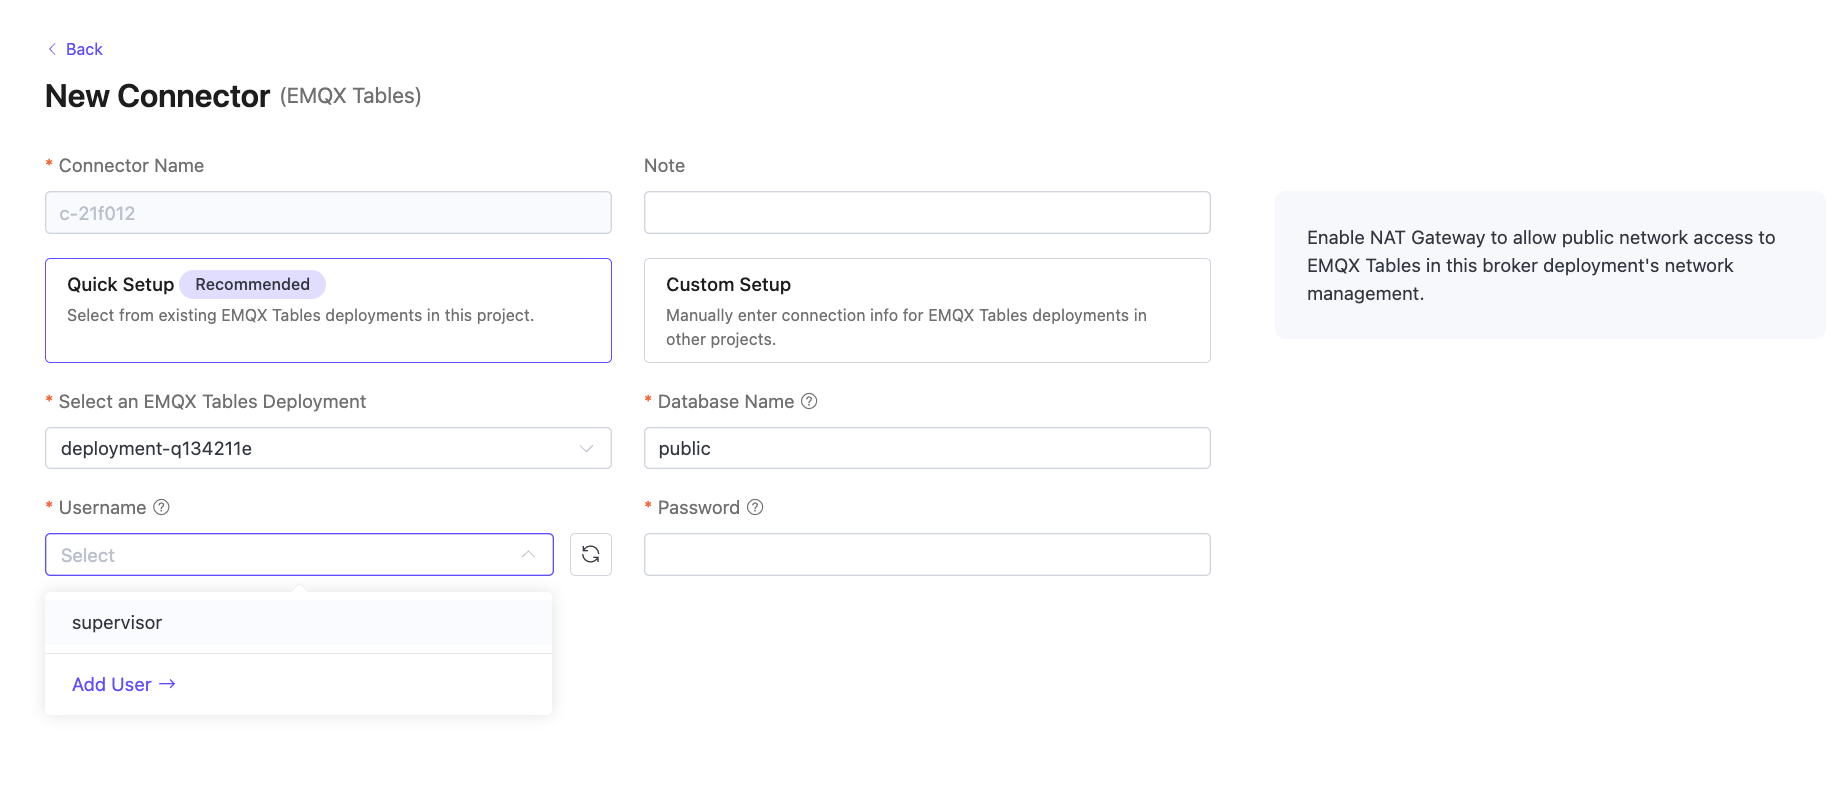Click the New Connector page heading
1832x811 pixels.
point(157,96)
